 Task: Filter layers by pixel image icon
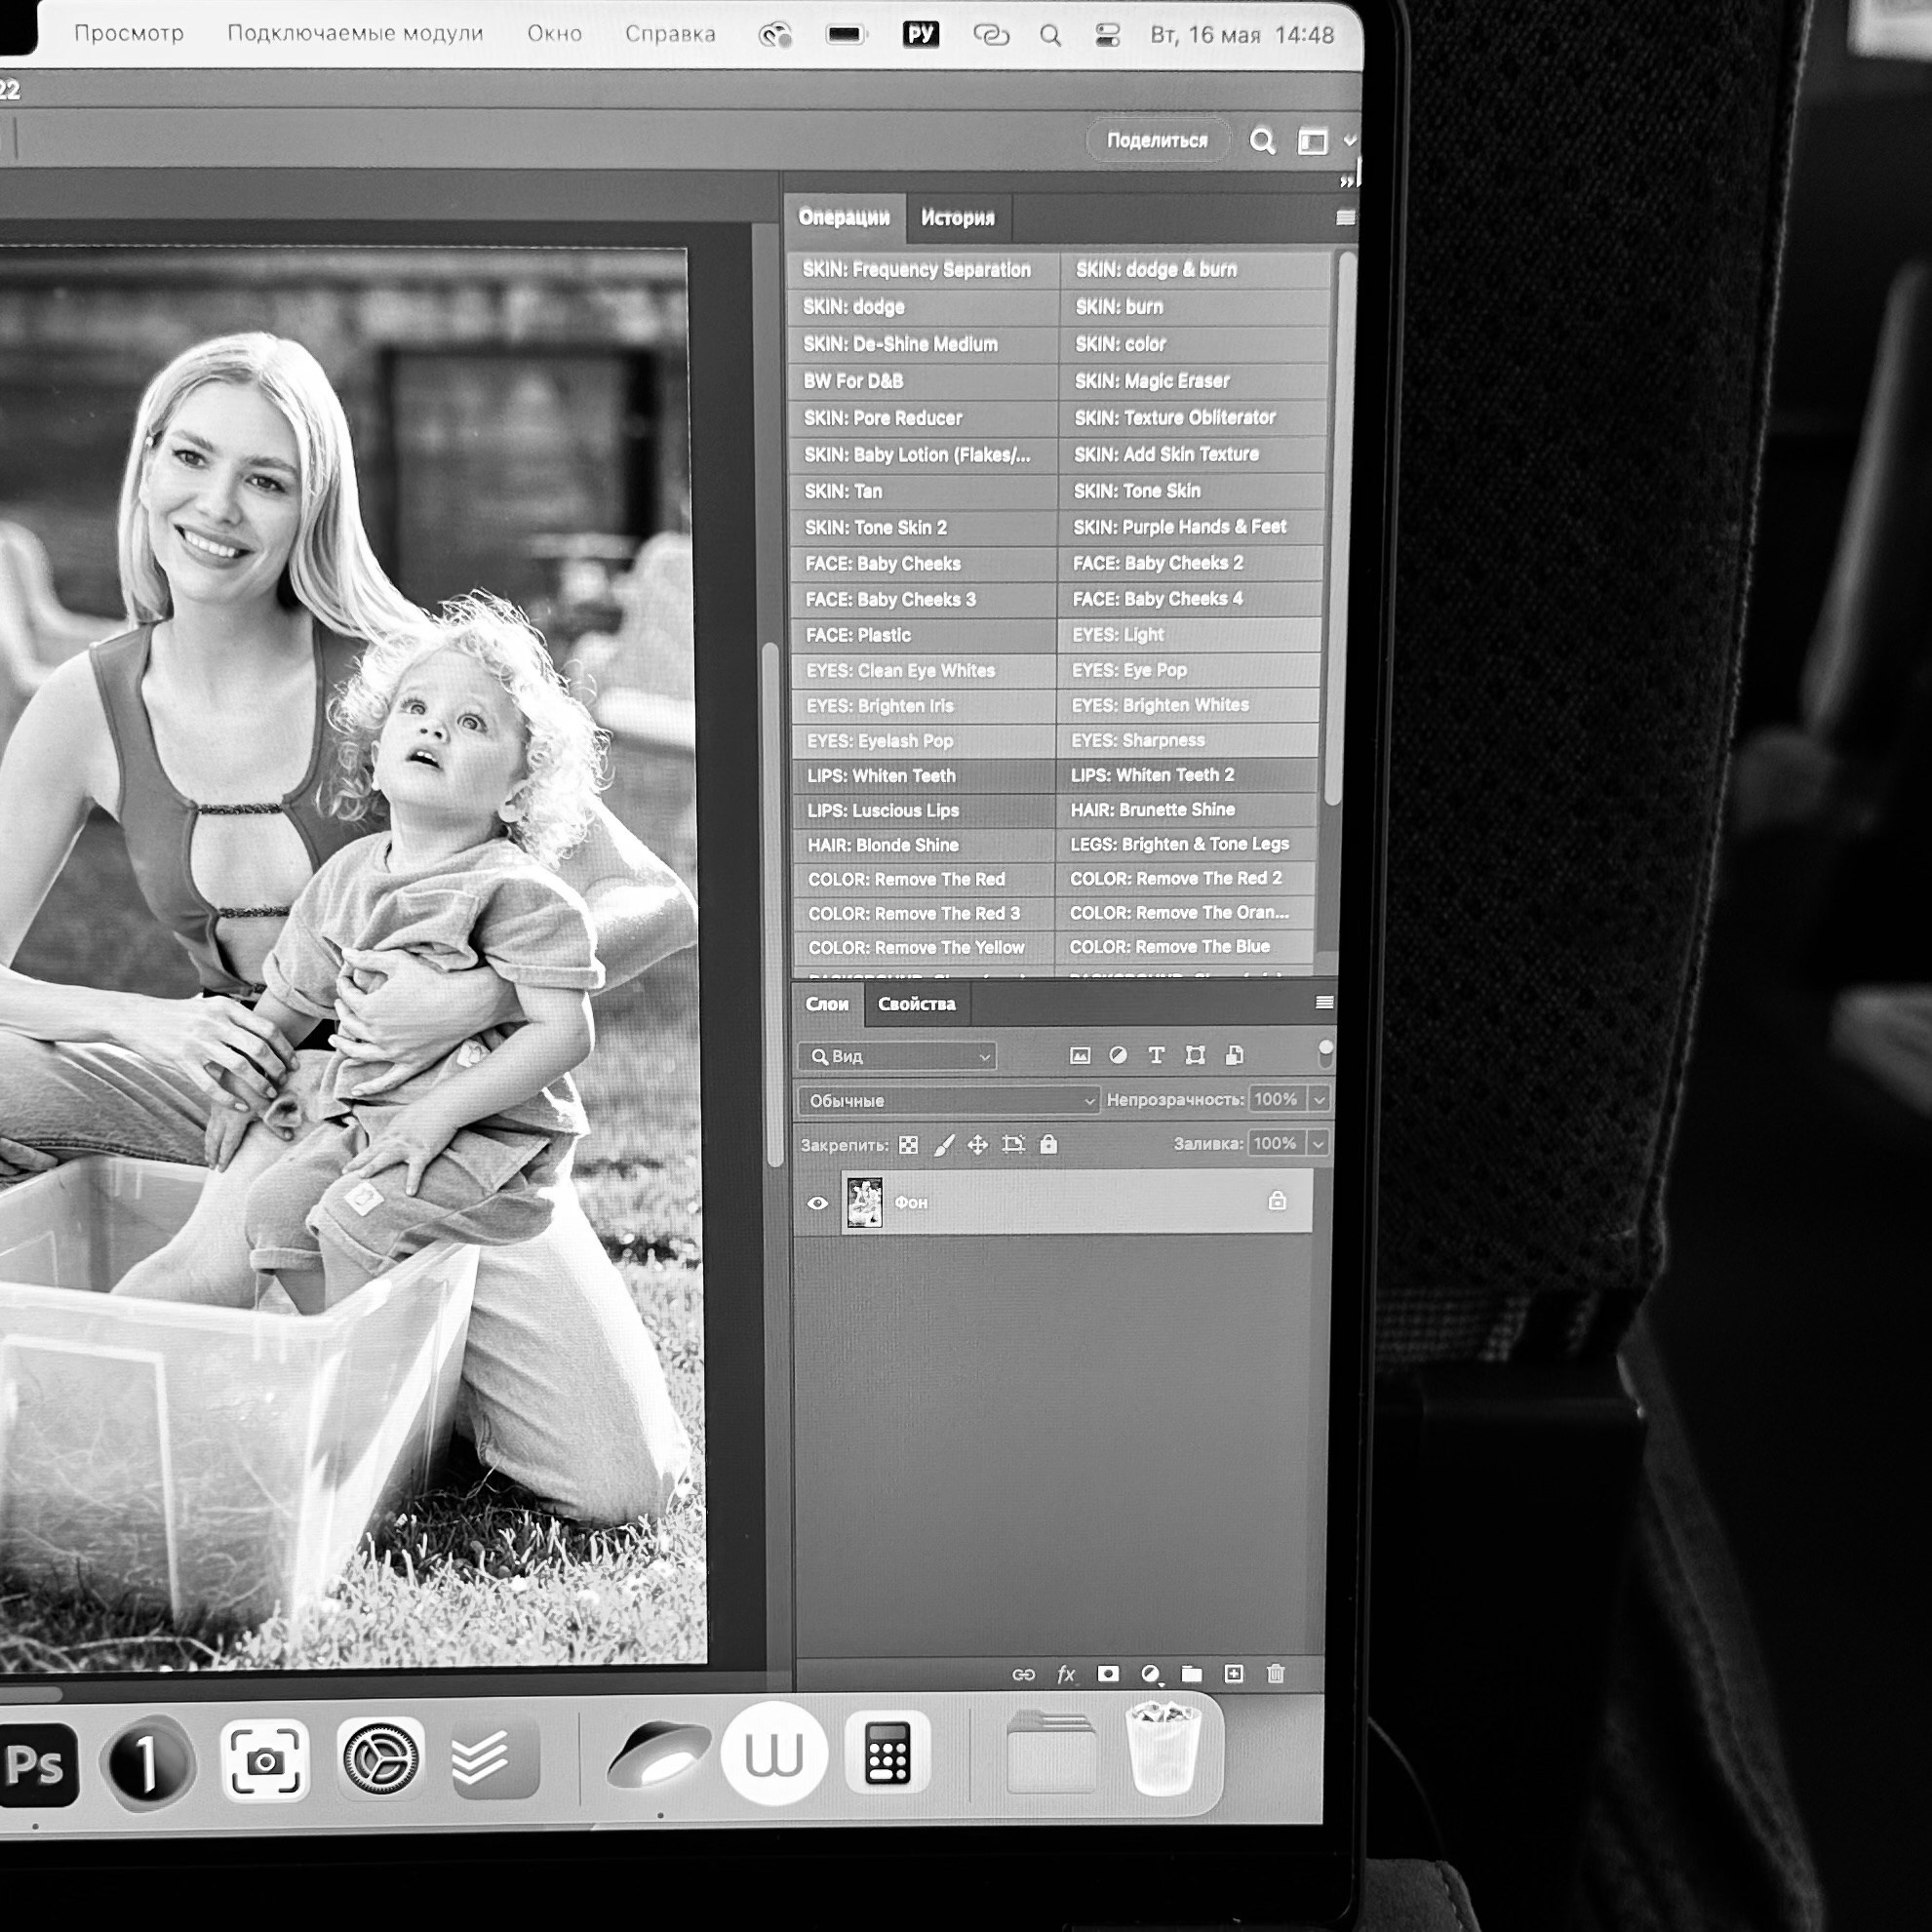(1080, 1055)
